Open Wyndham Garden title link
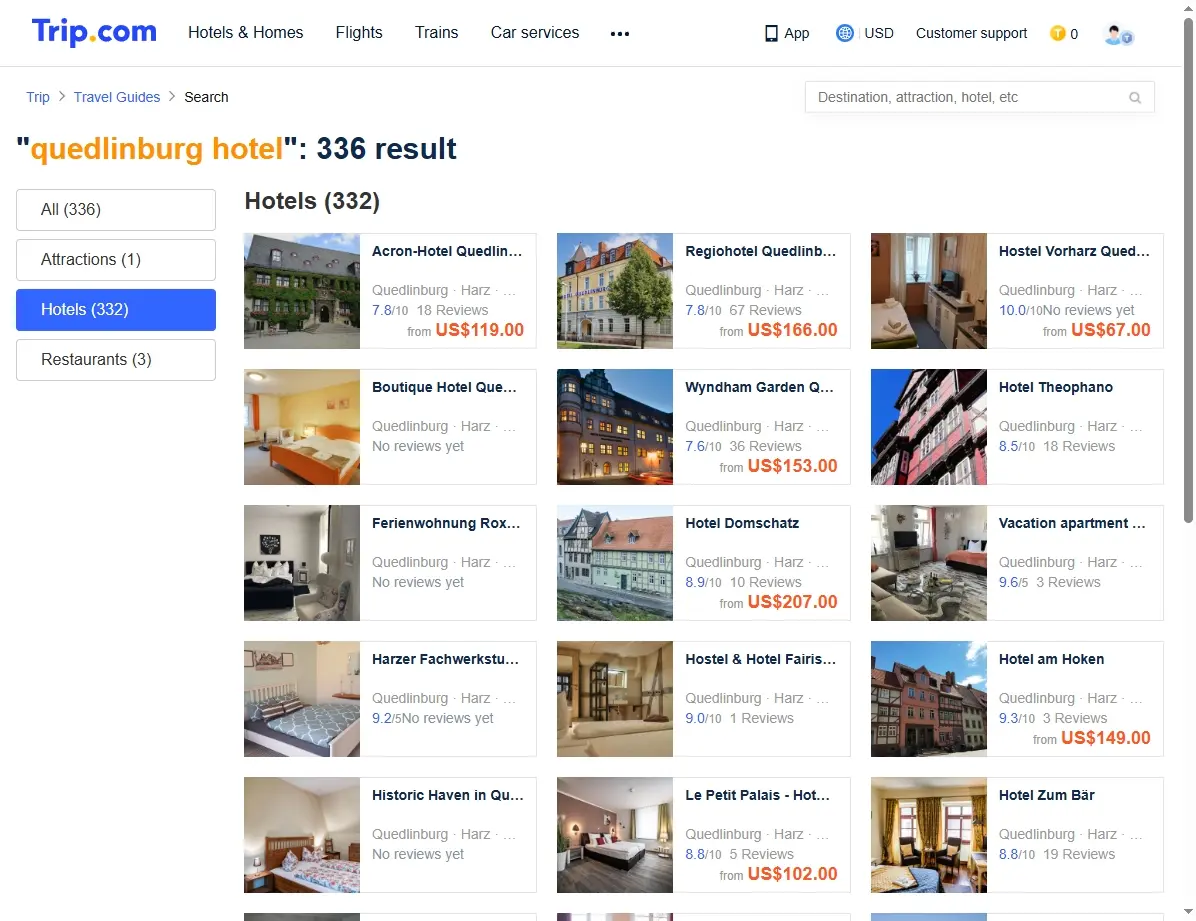Viewport: 1196px width, 921px height. (x=760, y=387)
